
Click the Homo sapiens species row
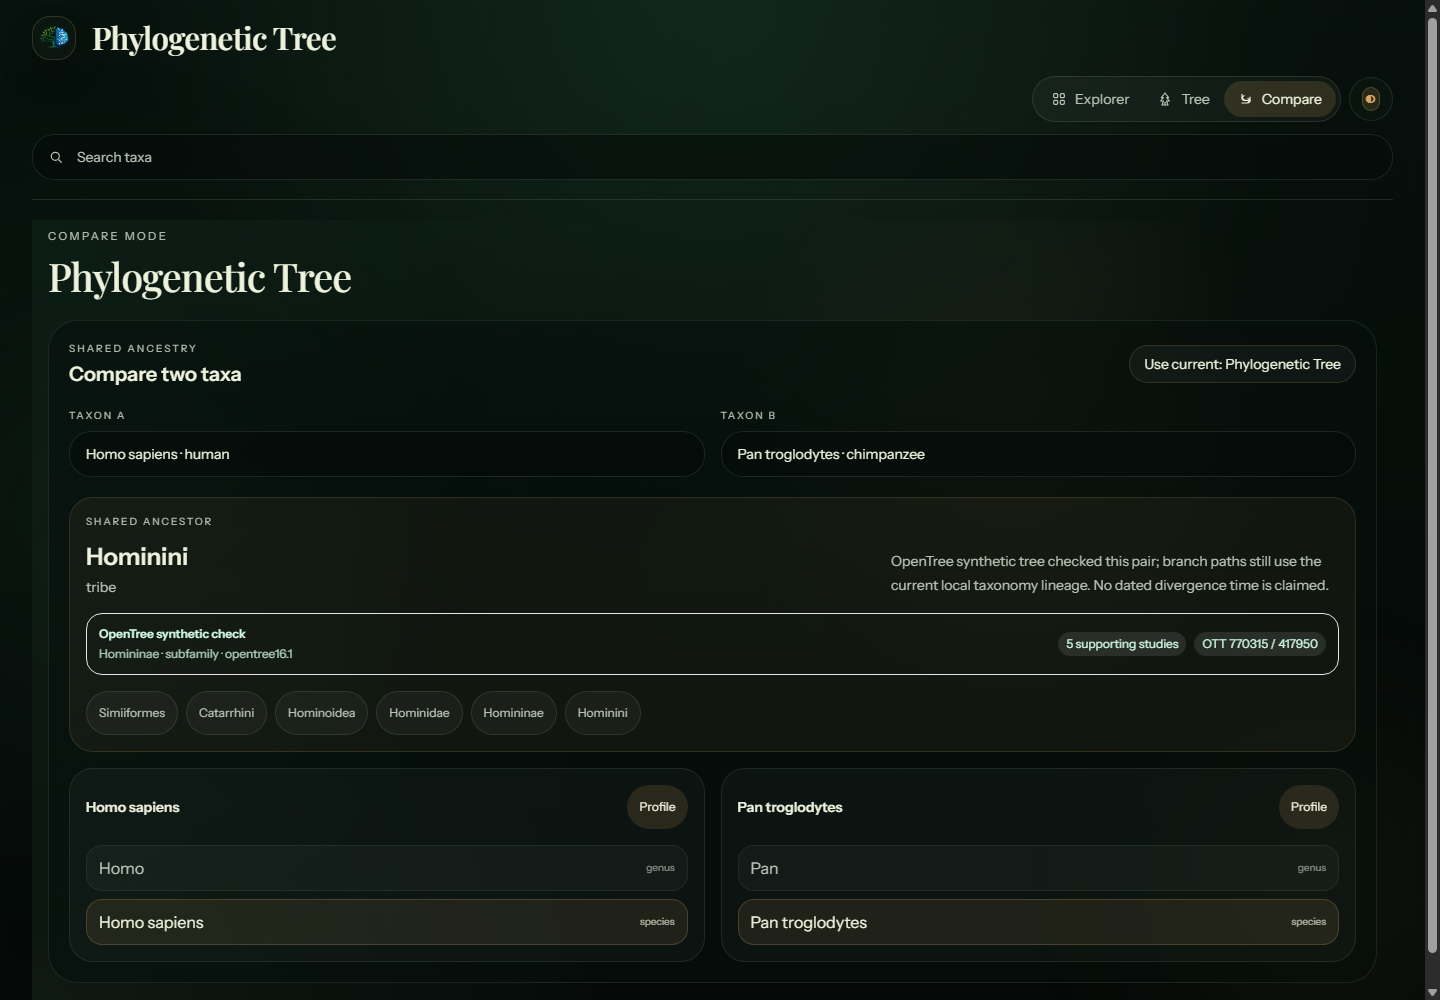[x=387, y=922]
